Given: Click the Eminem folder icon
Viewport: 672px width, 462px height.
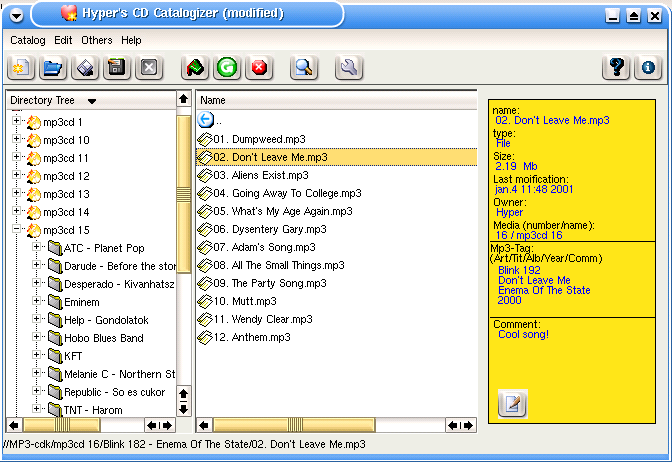Looking at the screenshot, I should pyautogui.click(x=55, y=301).
